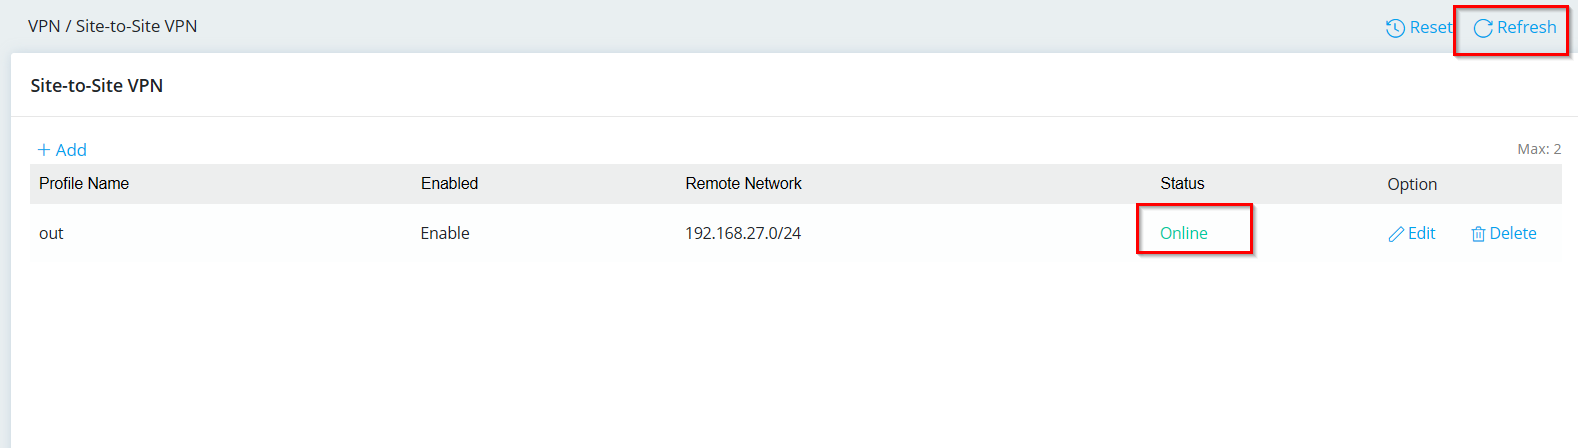1578x448 pixels.
Task: Click the Refresh circular arrow icon
Action: tap(1483, 28)
